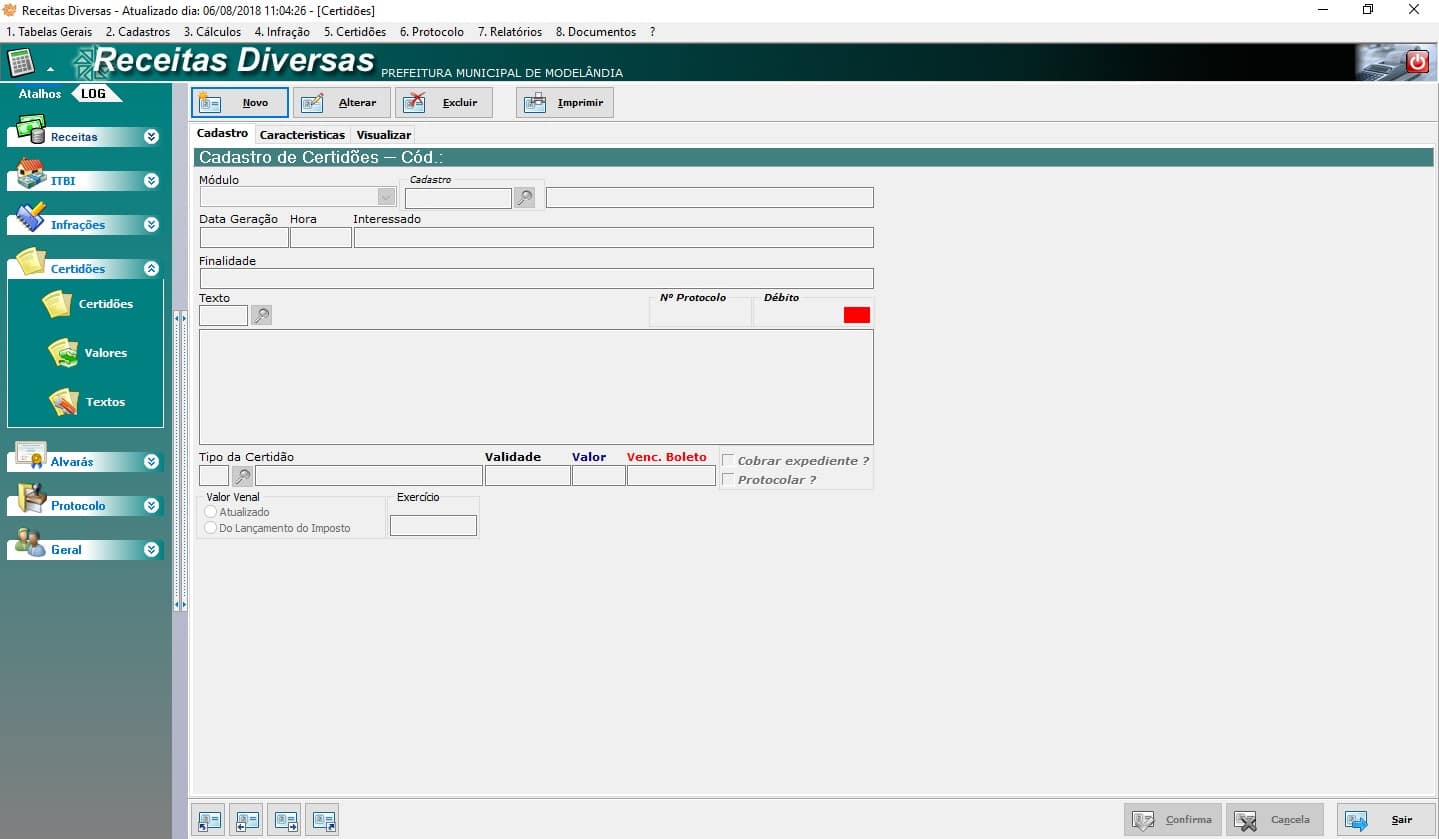Click the search icon beside Texto field
This screenshot has width=1439, height=839.
(261, 316)
